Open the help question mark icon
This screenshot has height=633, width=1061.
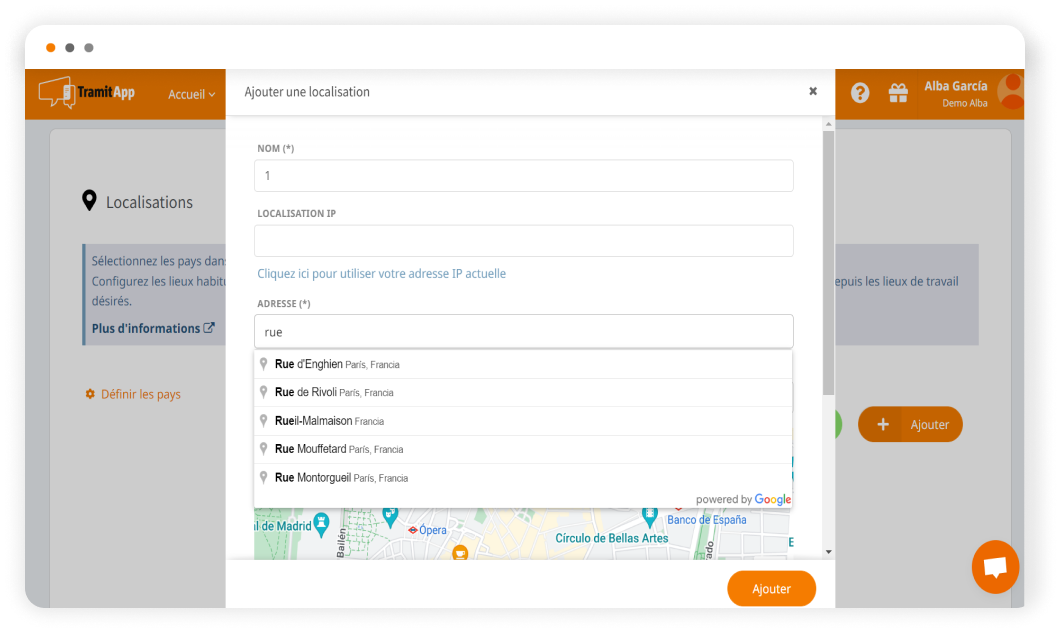click(860, 93)
